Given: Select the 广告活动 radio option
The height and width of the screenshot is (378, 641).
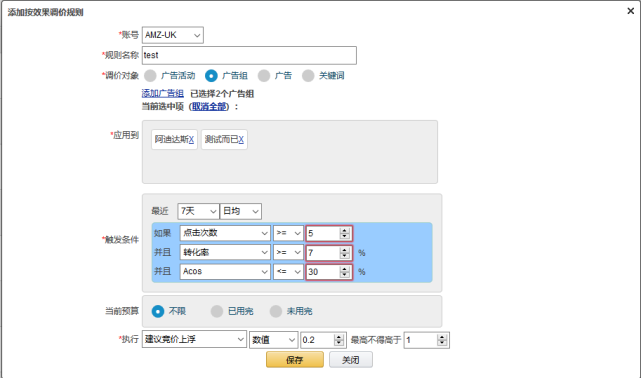Looking at the screenshot, I should point(150,76).
